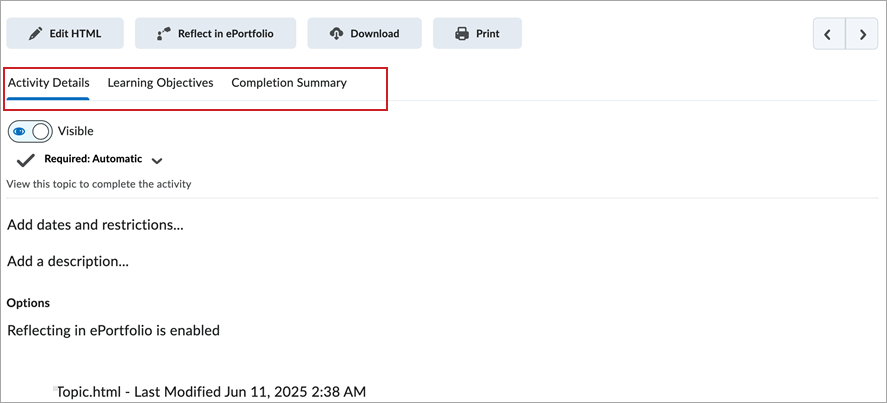This screenshot has width=887, height=403.
Task: Click the Reflect in ePortfolio icon
Action: 163,34
